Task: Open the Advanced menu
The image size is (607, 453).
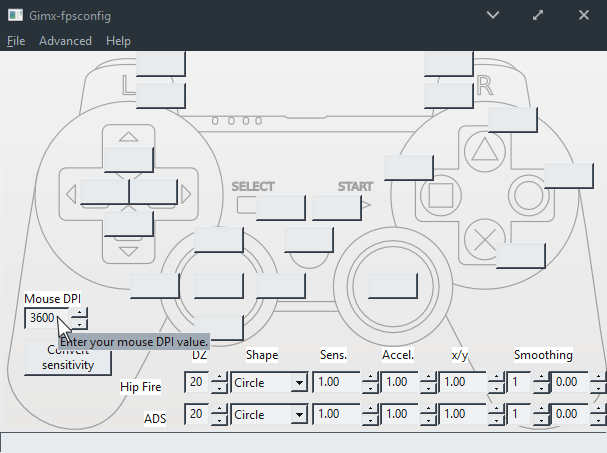Action: pyautogui.click(x=65, y=41)
